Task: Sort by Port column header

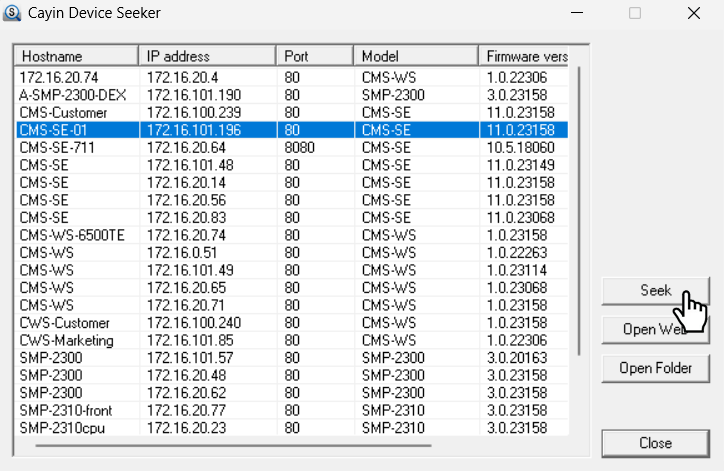Action: 315,56
